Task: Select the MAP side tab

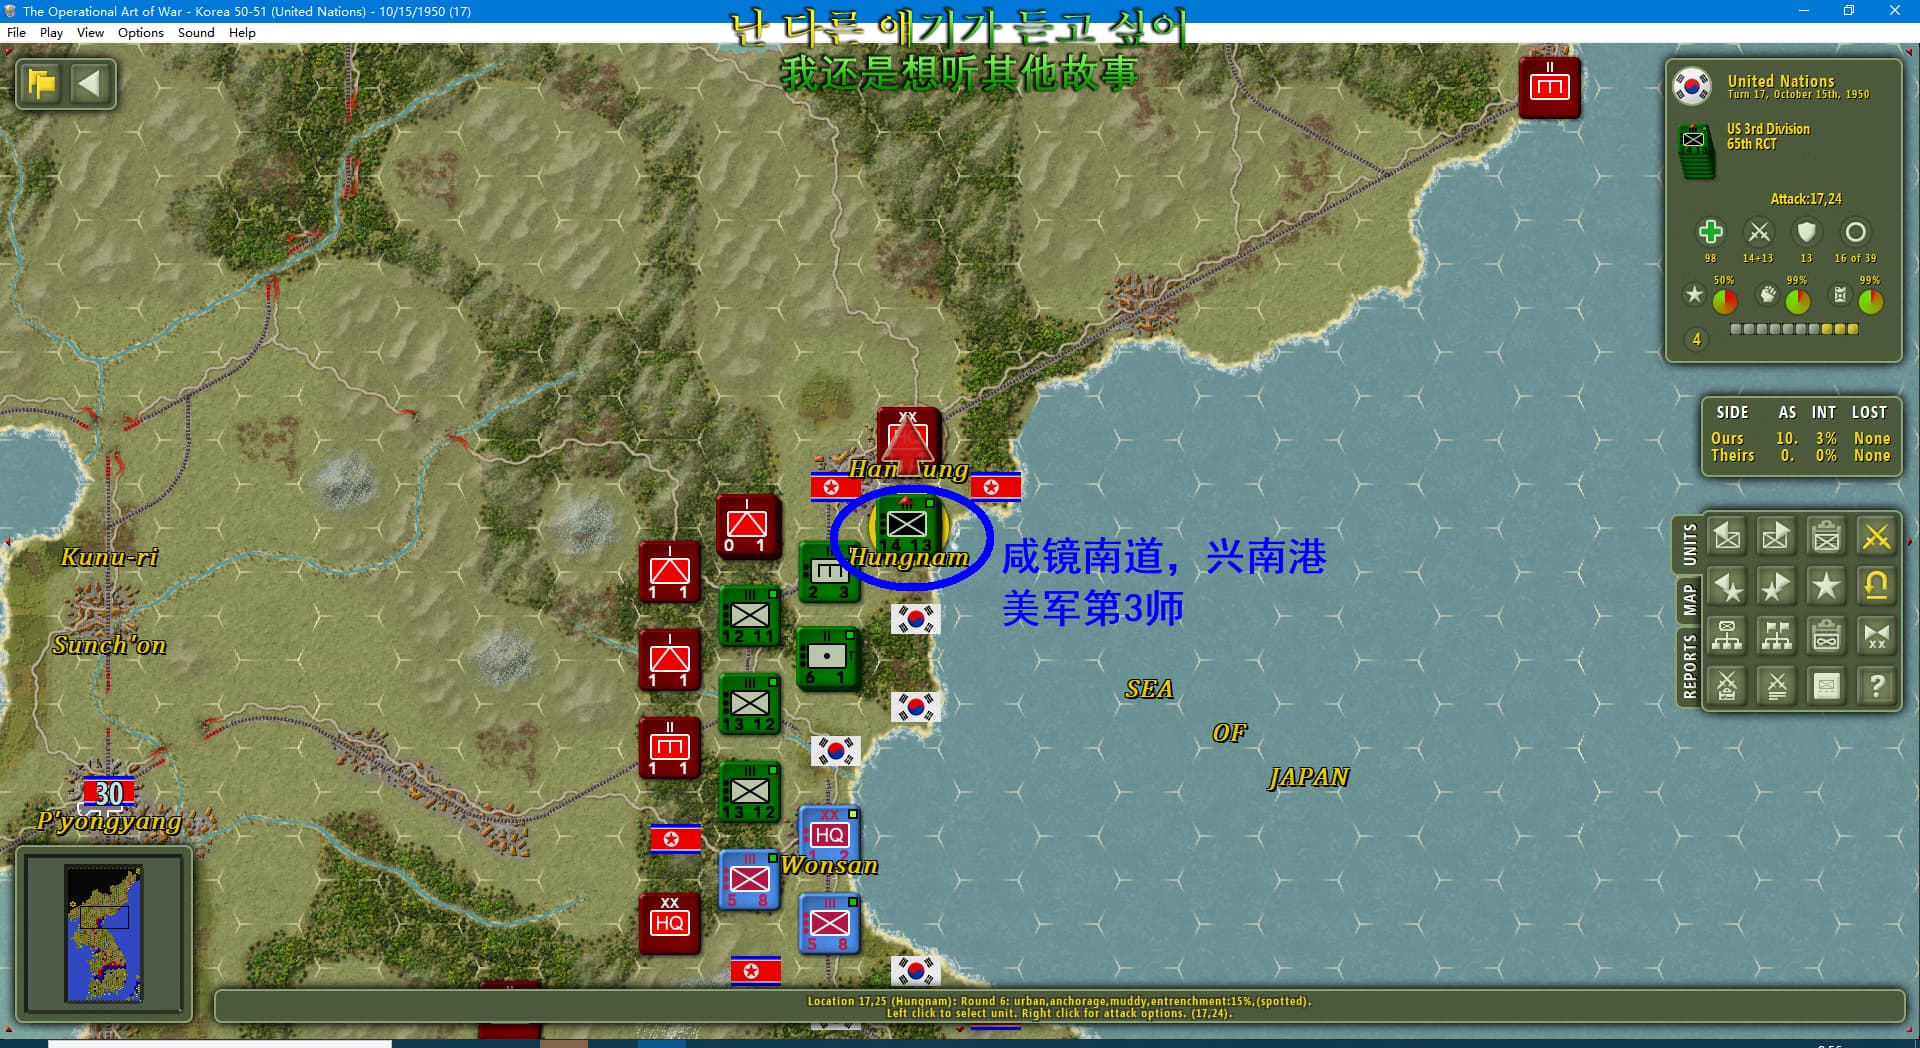Action: (1689, 599)
